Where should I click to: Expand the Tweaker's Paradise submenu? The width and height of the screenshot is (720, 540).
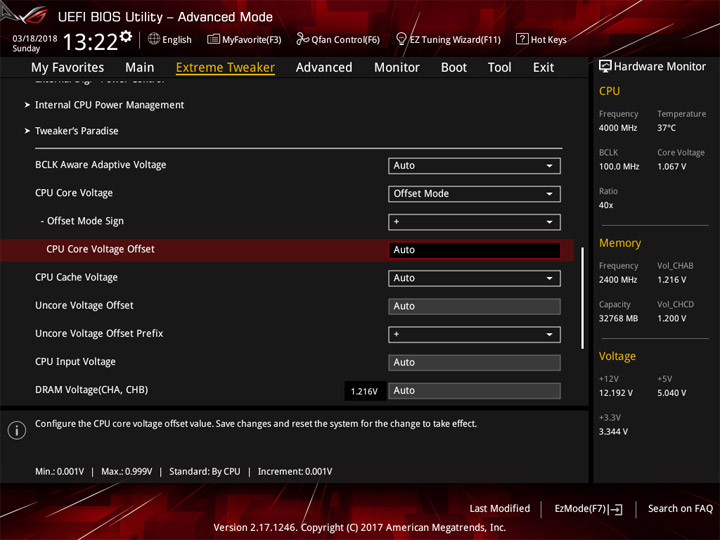point(76,131)
